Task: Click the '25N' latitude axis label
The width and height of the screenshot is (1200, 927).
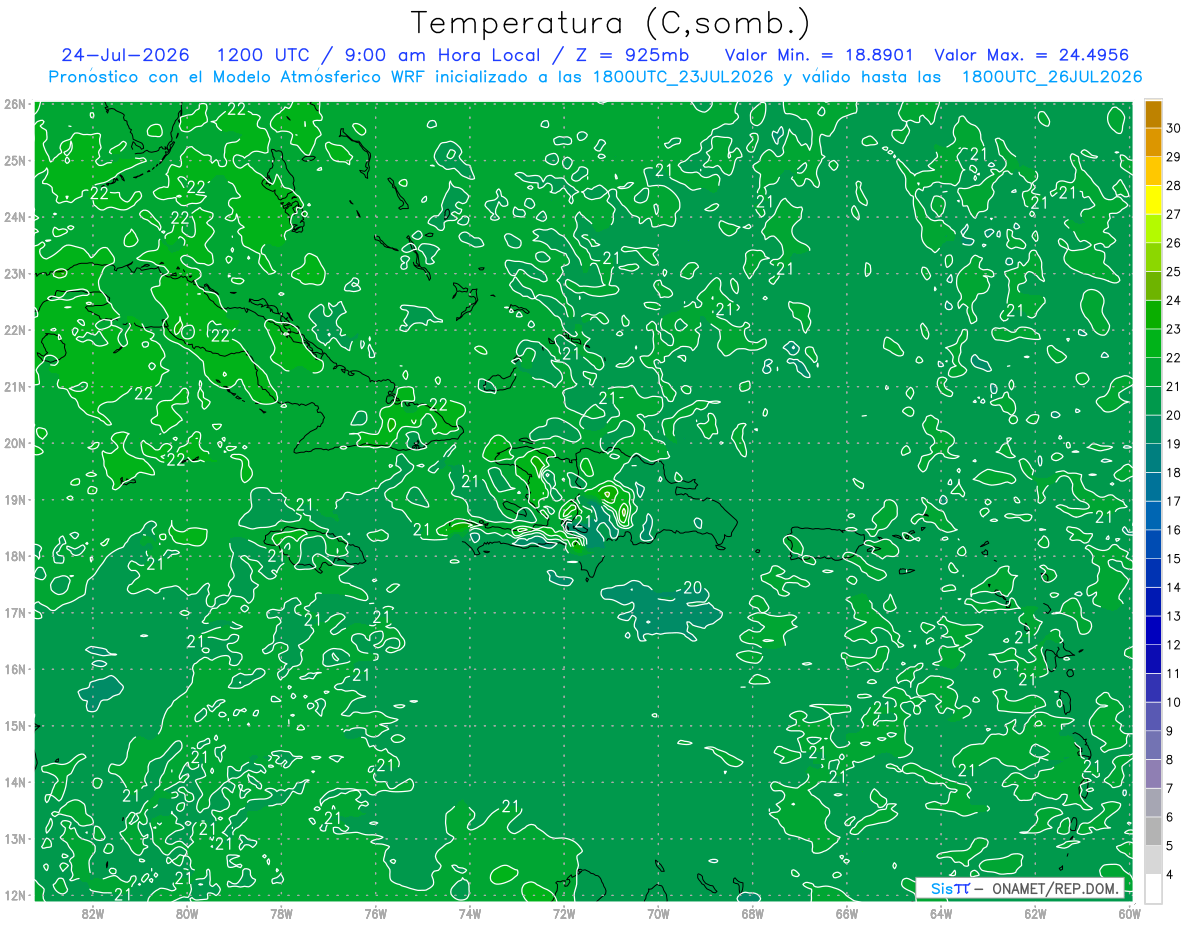Action: pos(14,161)
